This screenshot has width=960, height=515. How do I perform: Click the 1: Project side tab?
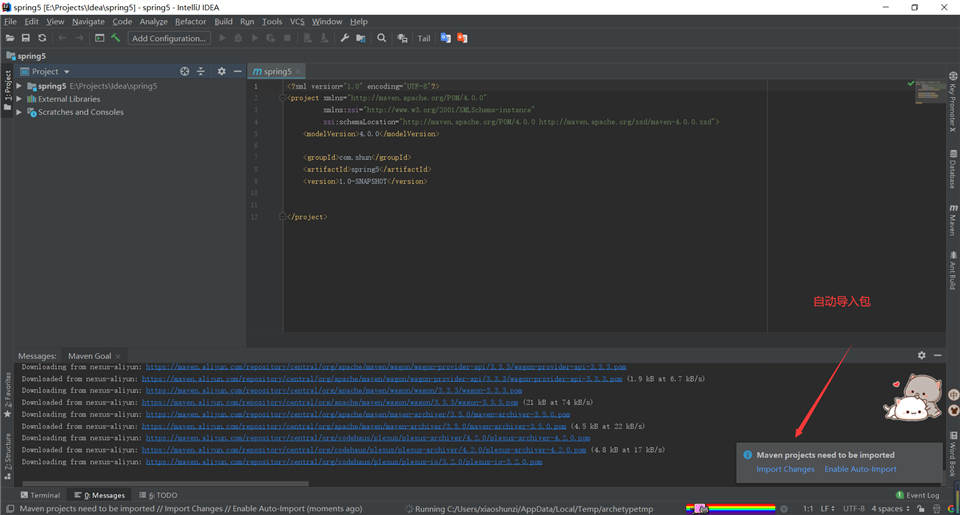[x=7, y=90]
